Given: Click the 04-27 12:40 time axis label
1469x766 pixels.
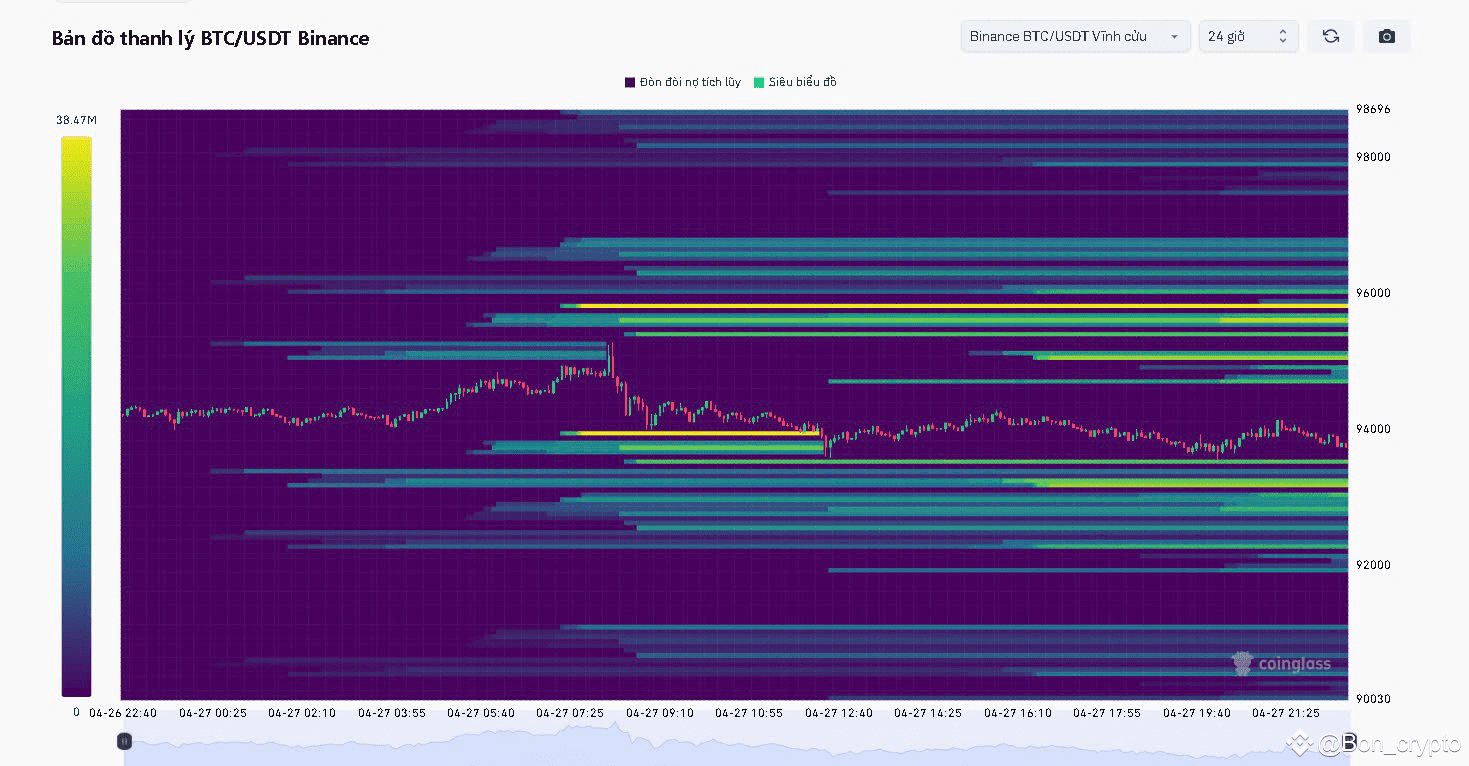Looking at the screenshot, I should click(839, 713).
